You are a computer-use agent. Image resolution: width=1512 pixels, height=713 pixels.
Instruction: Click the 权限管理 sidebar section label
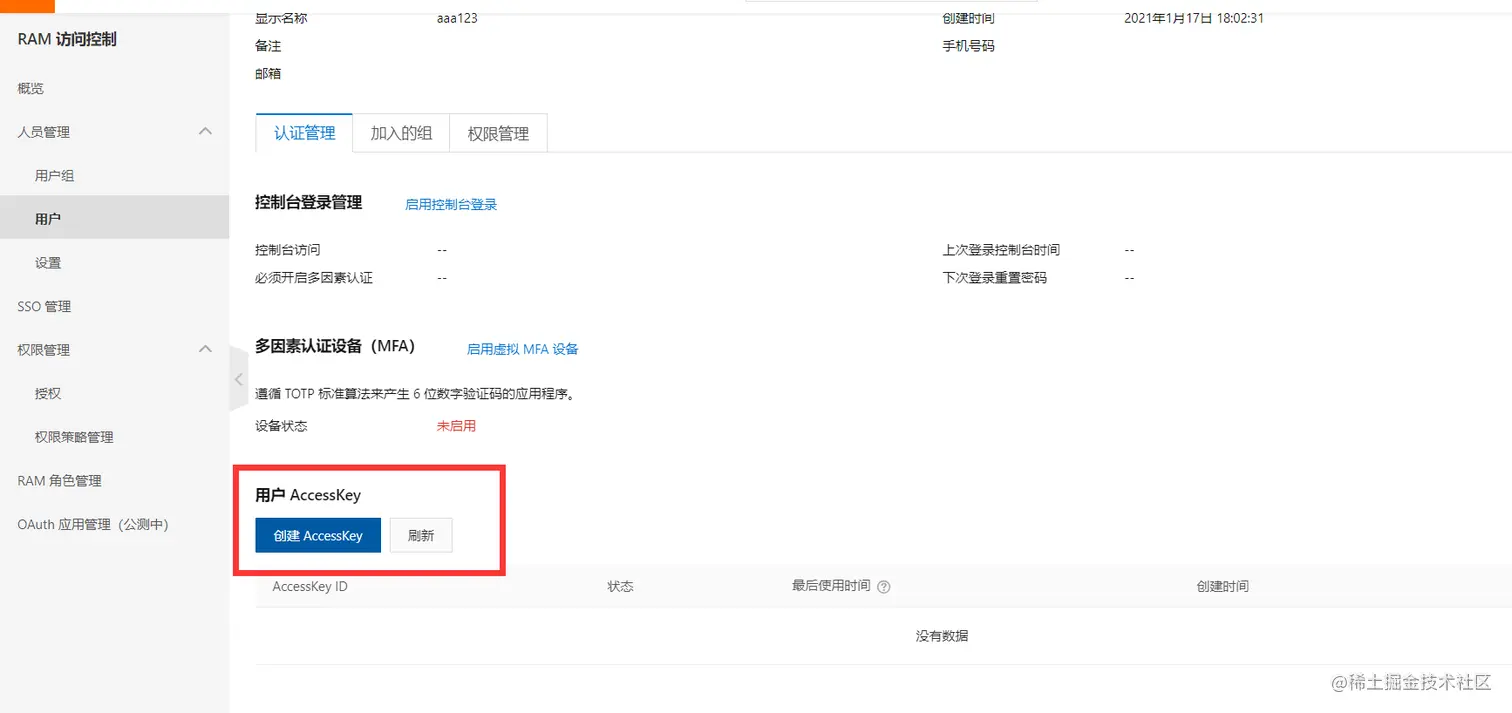43,349
